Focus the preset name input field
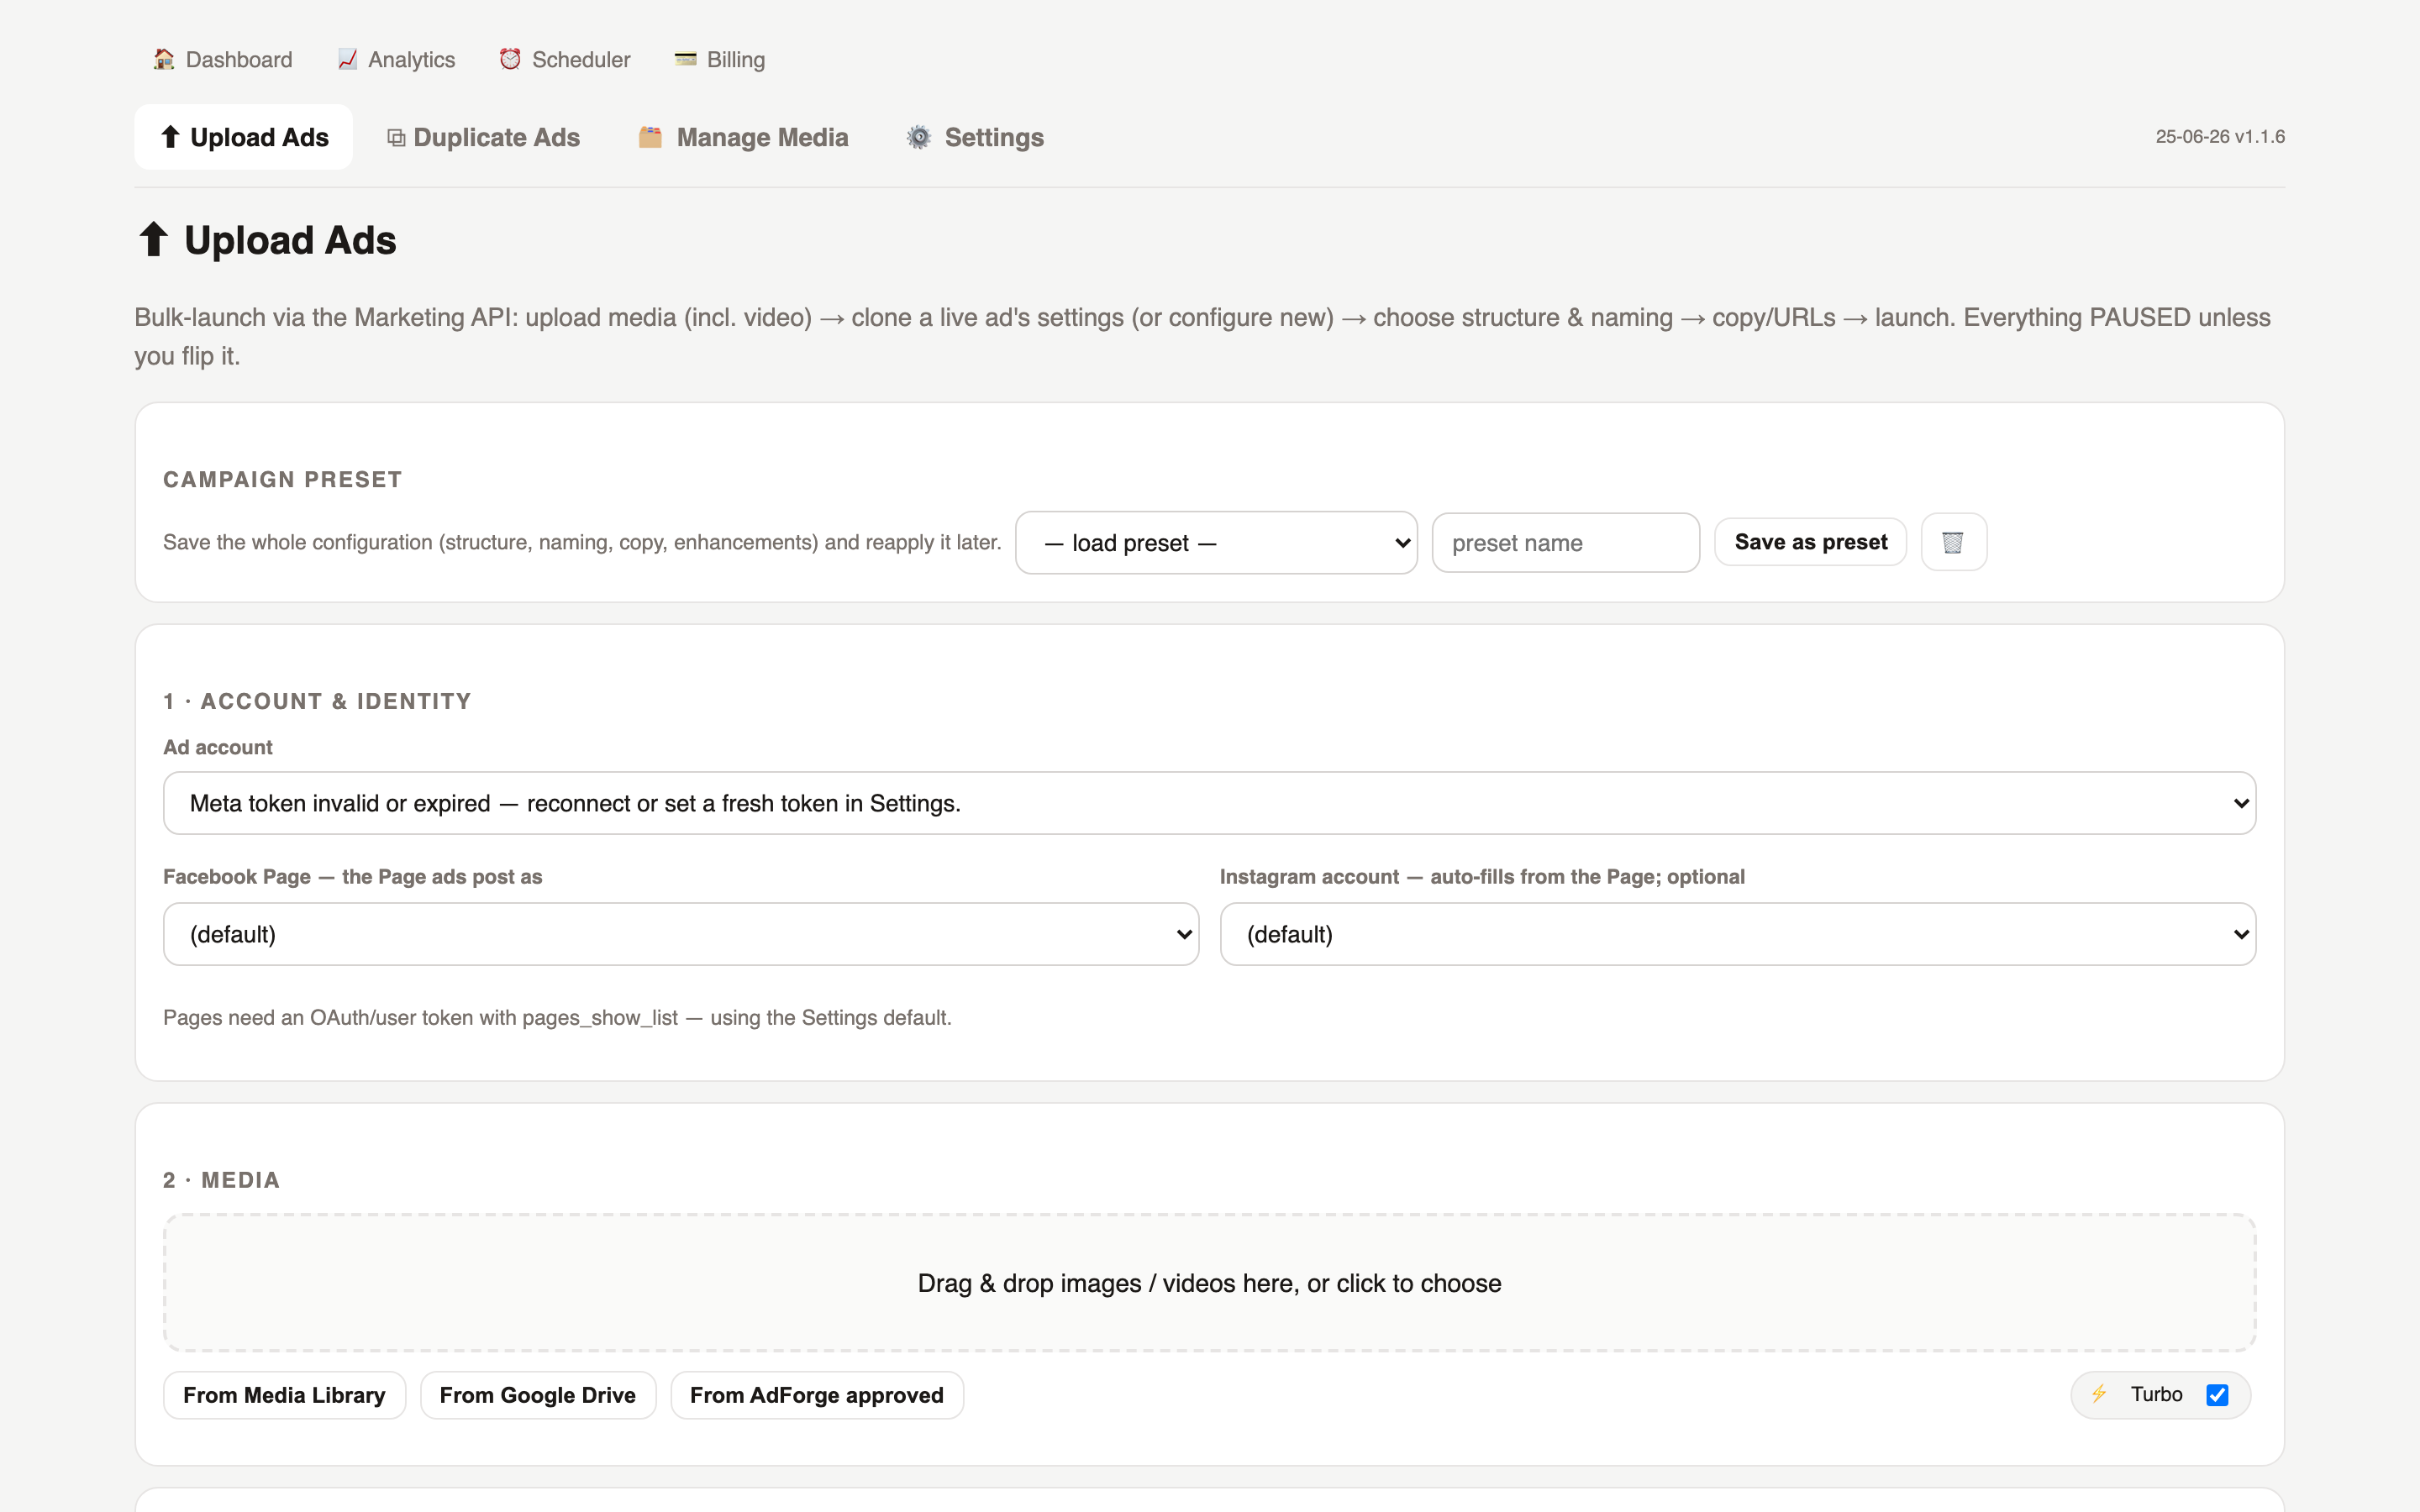The height and width of the screenshot is (1512, 2420). [x=1566, y=543]
